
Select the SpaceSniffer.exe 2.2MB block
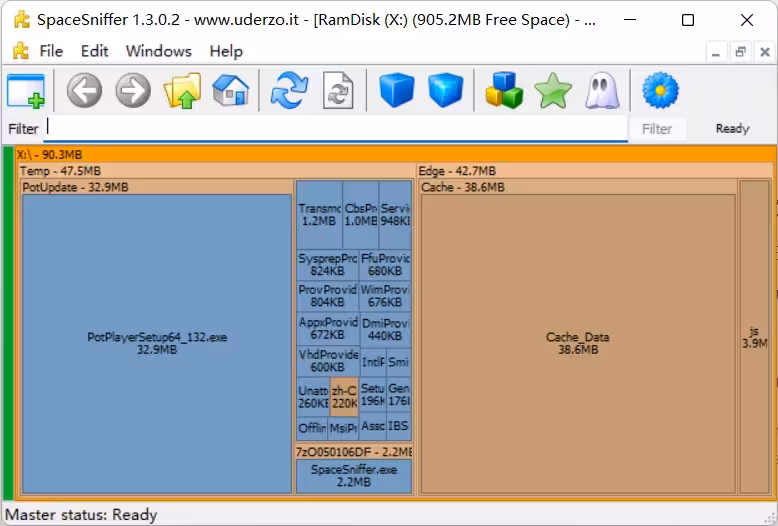click(x=354, y=476)
